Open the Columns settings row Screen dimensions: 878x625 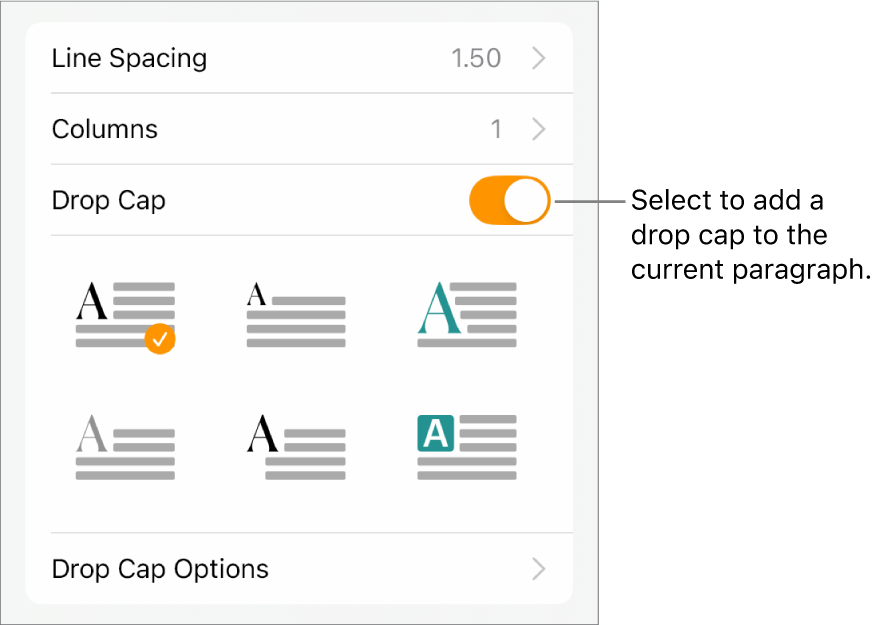[299, 130]
